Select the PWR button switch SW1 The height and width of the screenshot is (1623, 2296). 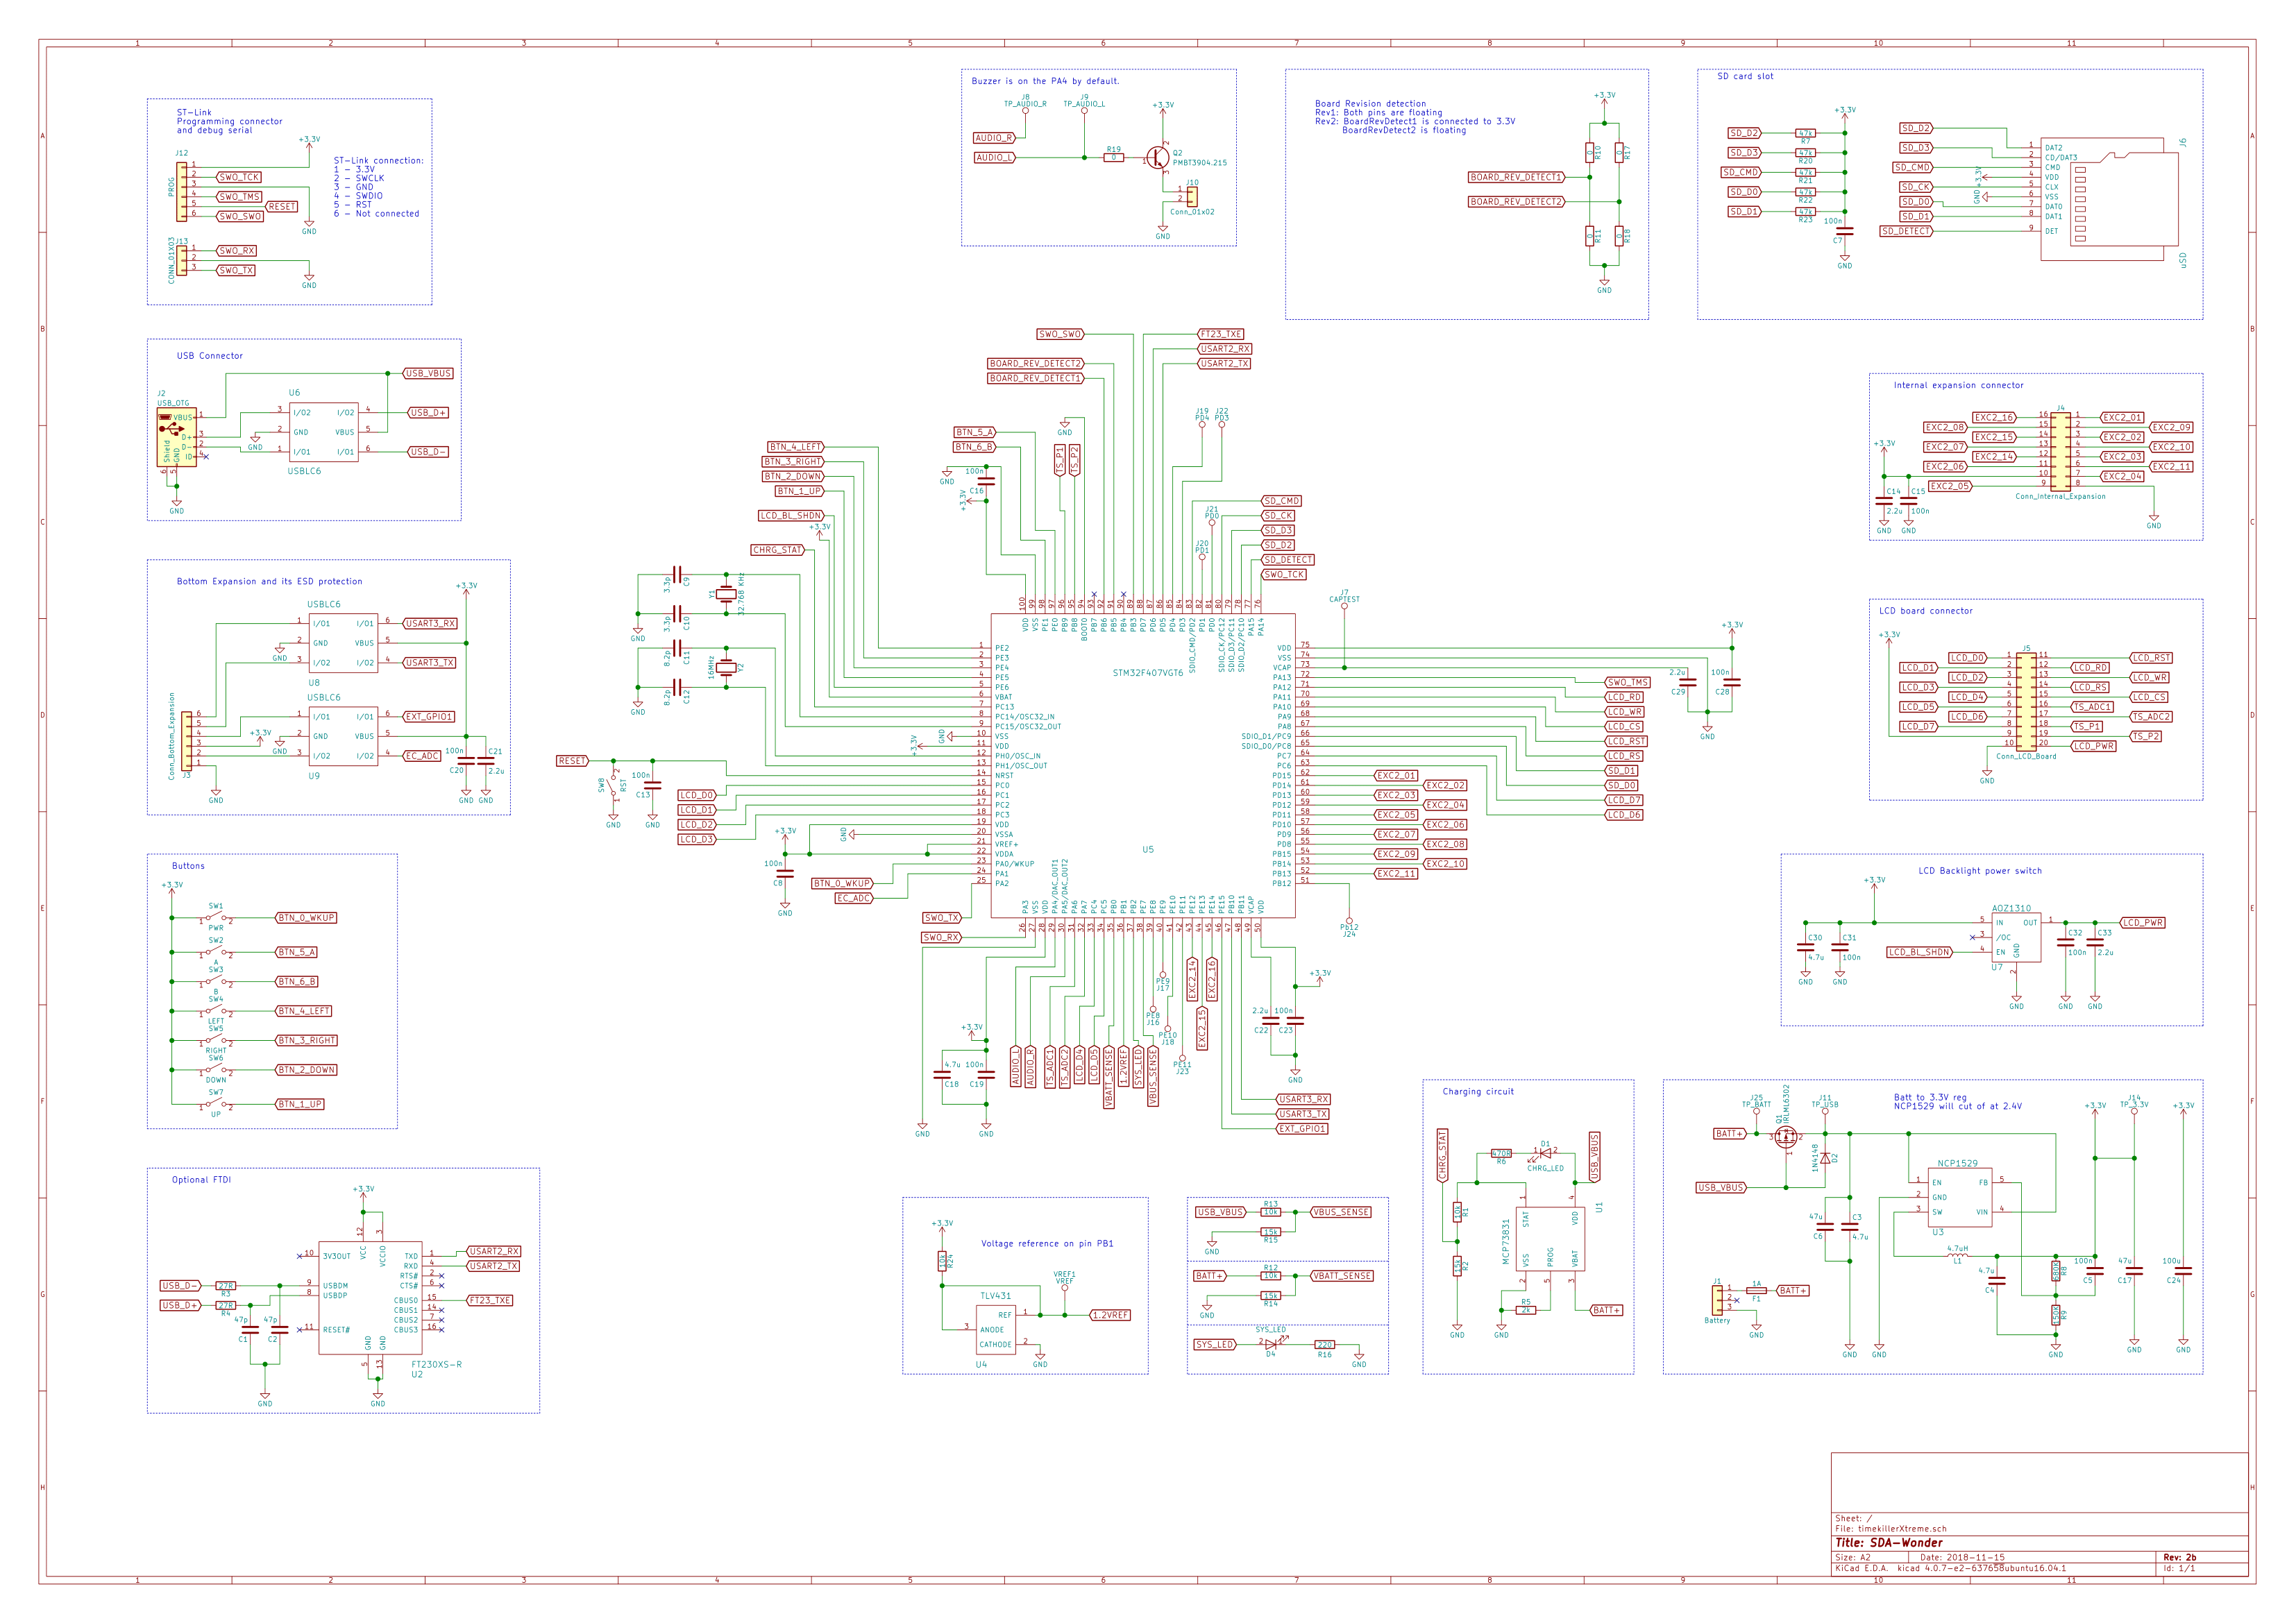coord(216,917)
